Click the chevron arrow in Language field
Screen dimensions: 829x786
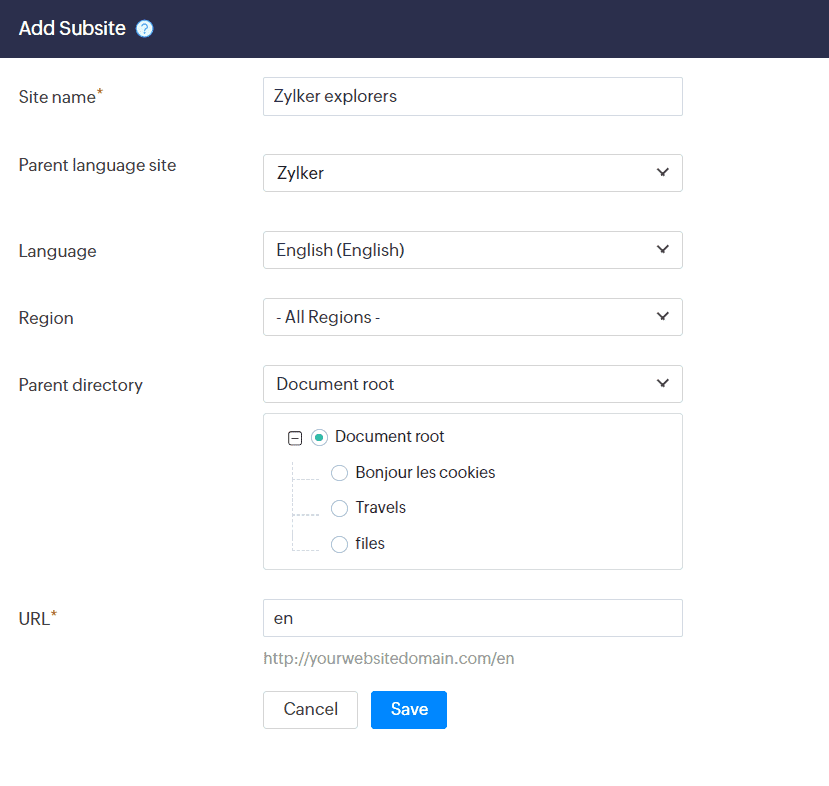pos(662,249)
